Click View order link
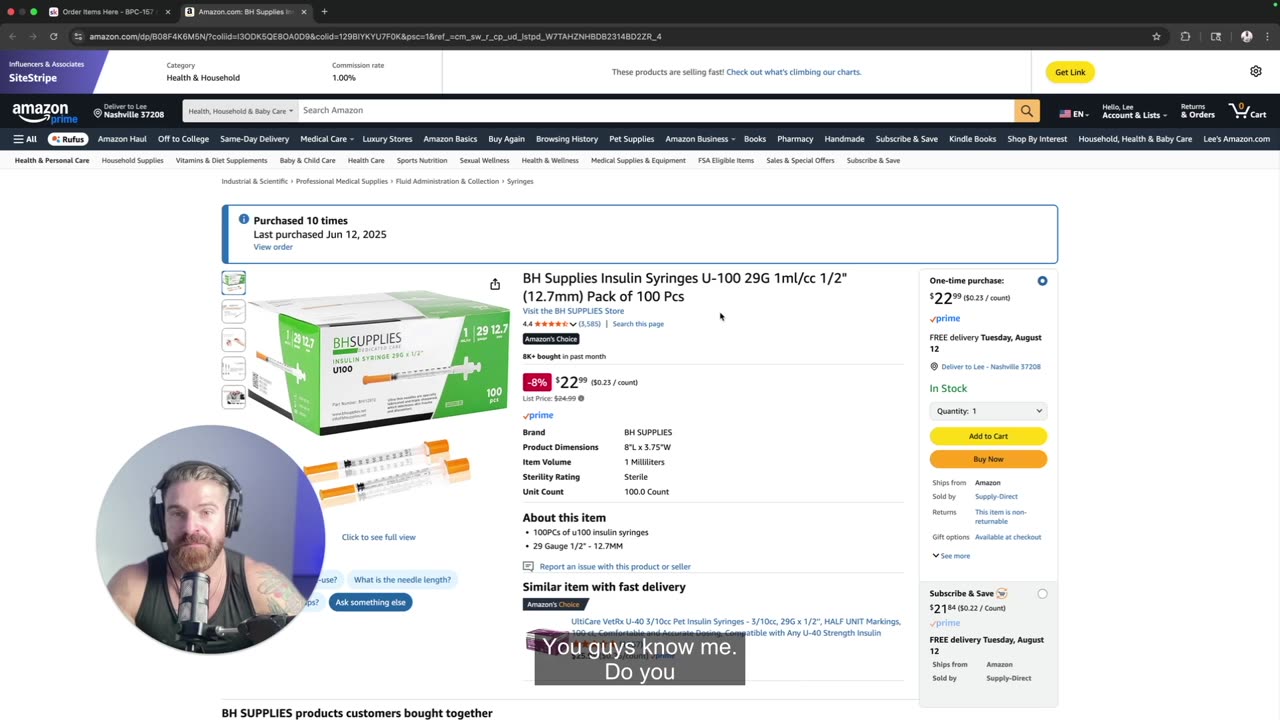1280x720 pixels. [x=273, y=247]
